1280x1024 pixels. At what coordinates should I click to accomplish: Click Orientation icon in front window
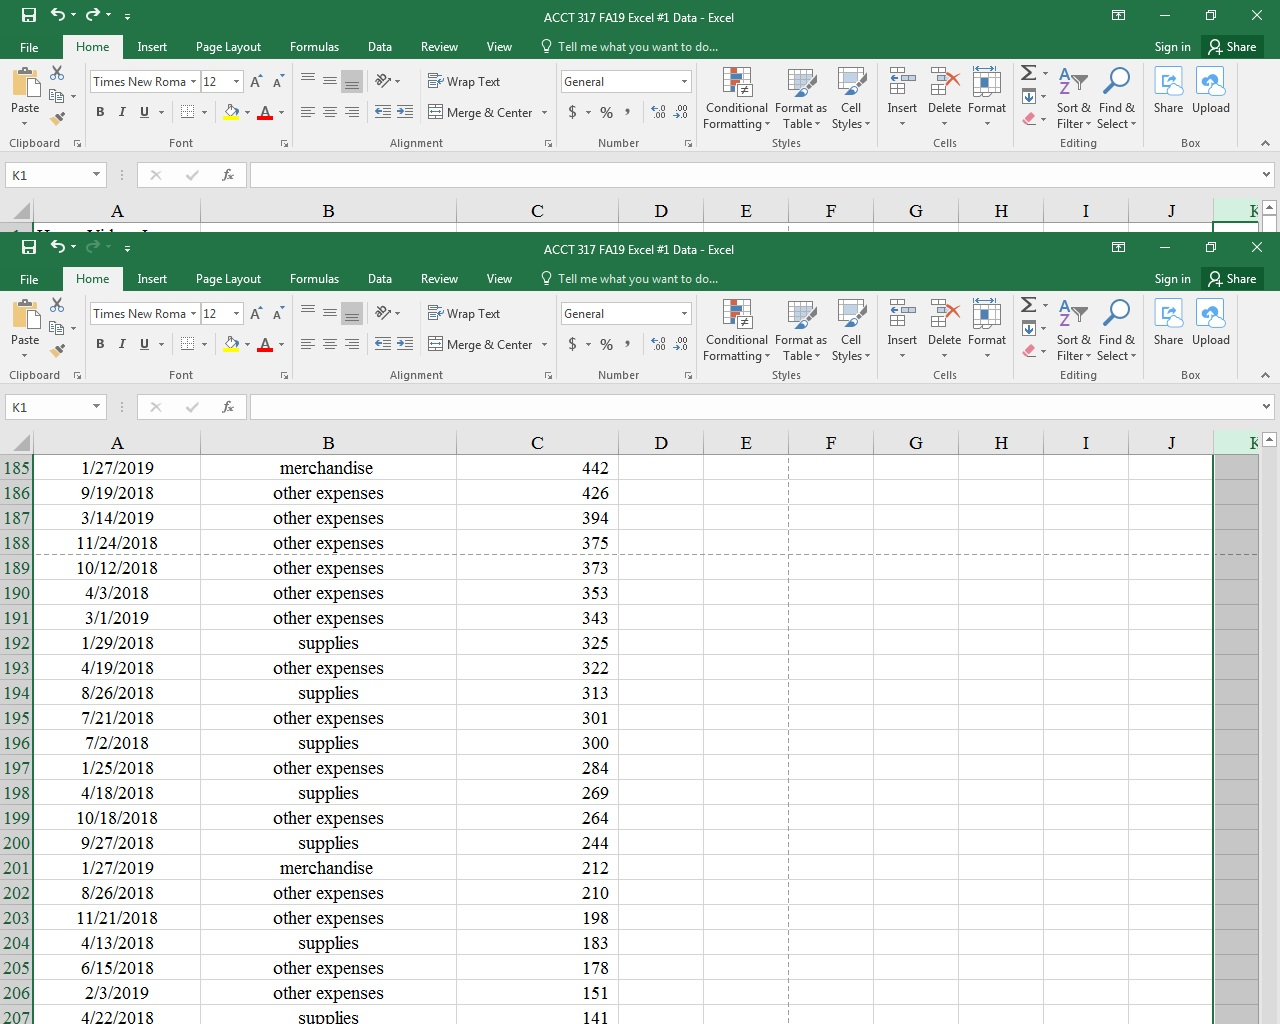click(x=383, y=313)
